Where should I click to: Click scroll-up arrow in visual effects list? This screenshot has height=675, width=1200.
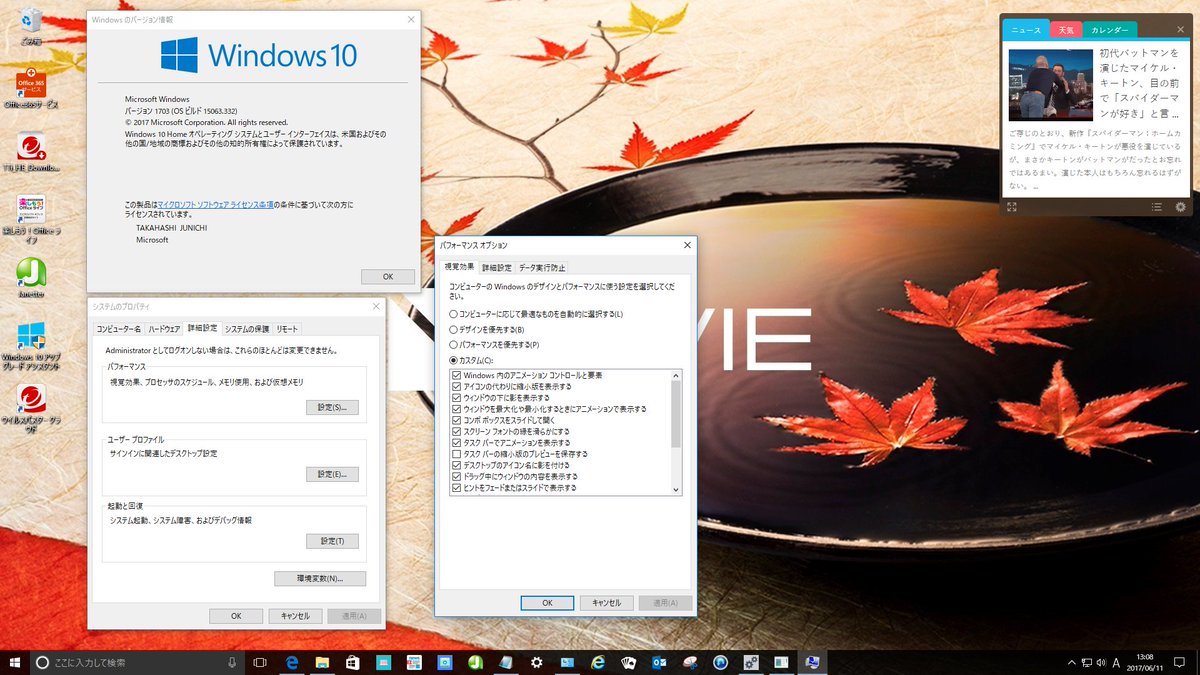click(676, 375)
